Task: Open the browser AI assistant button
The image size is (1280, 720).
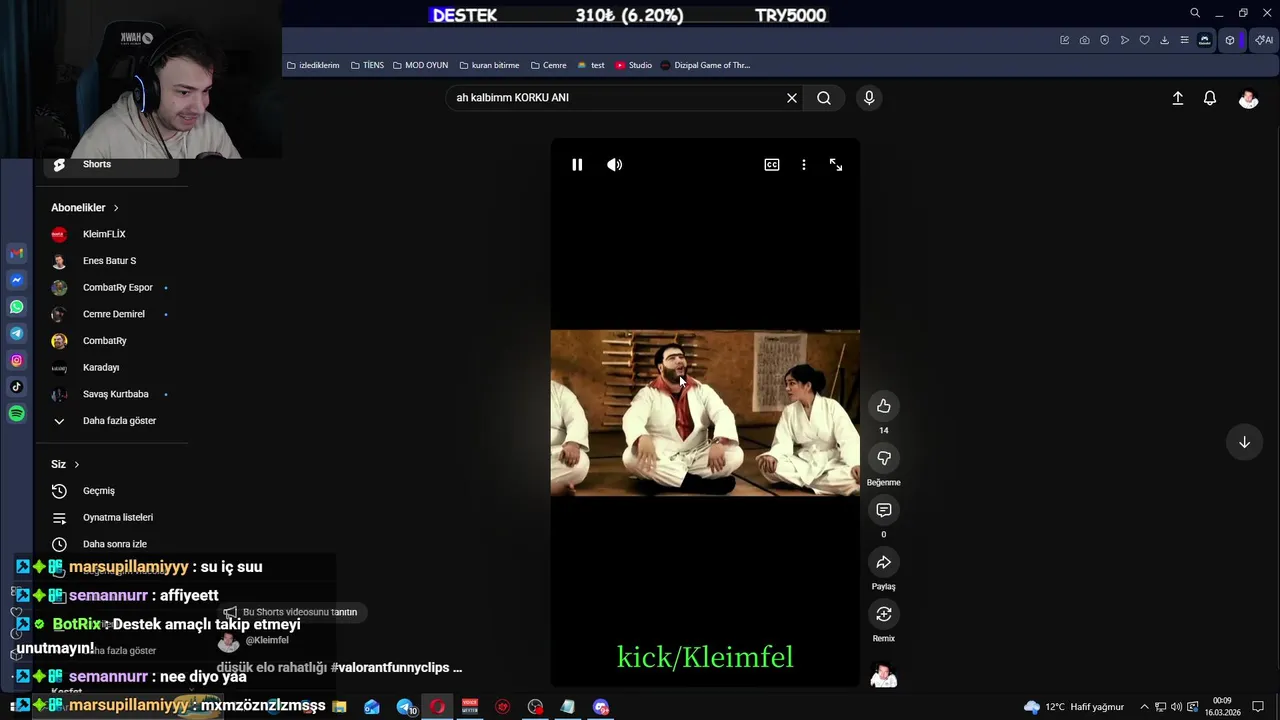Action: [1264, 40]
